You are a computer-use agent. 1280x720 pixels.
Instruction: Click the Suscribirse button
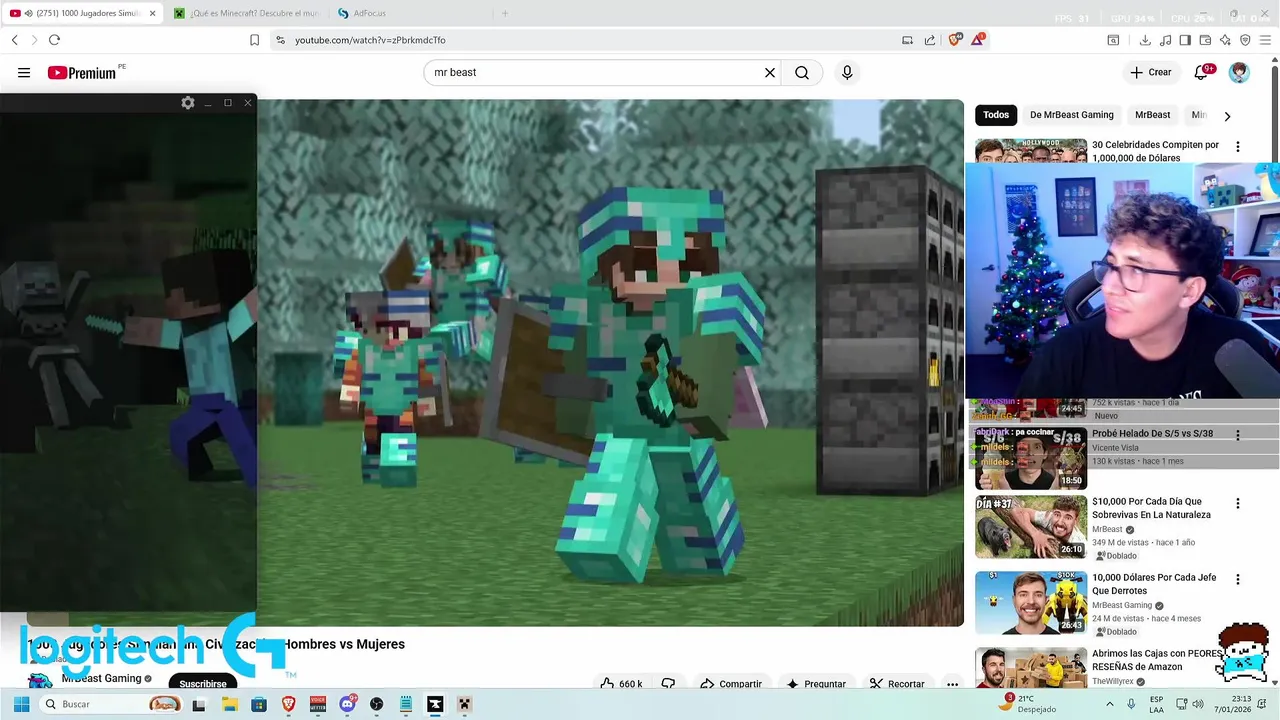coord(203,684)
